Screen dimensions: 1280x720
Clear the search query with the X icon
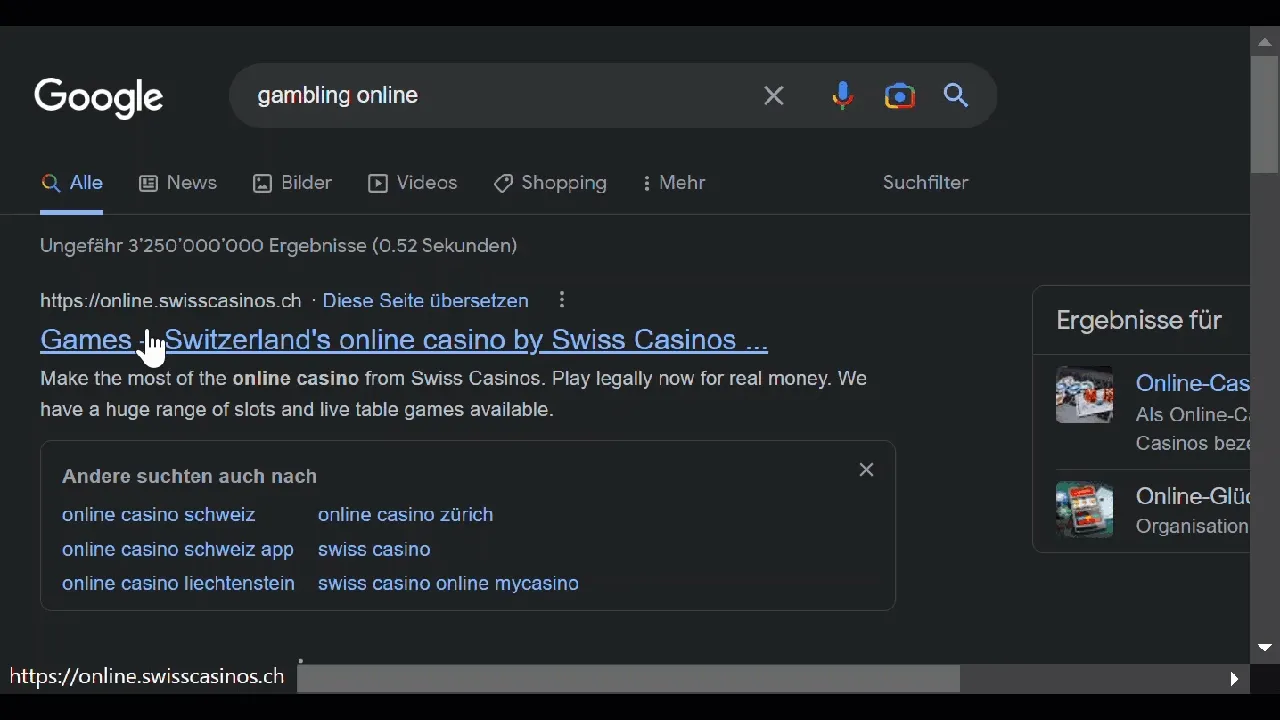774,96
